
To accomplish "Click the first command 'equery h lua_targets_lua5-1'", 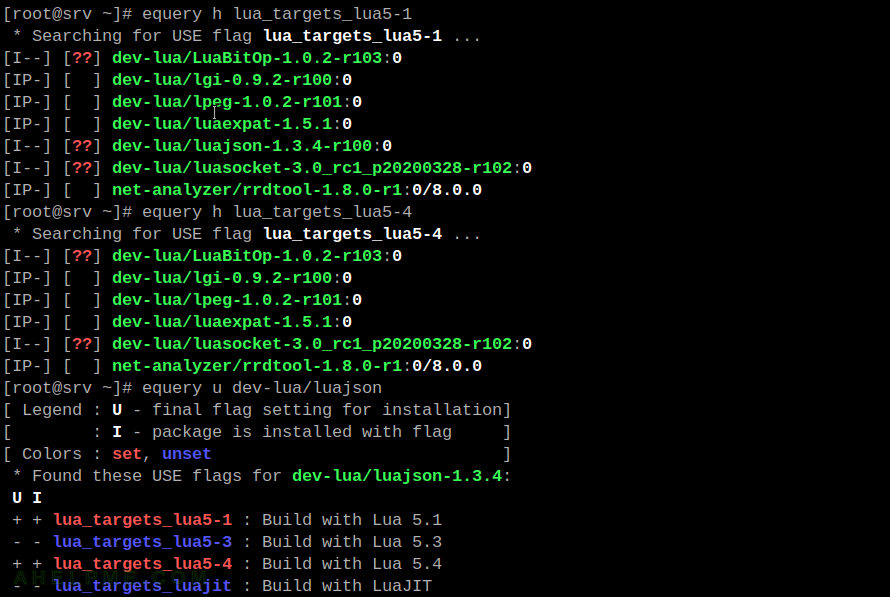I will tap(276, 14).
